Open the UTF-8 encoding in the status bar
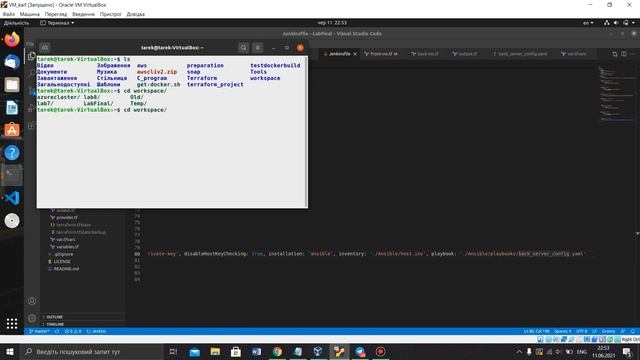The width and height of the screenshot is (640, 360). coord(581,331)
